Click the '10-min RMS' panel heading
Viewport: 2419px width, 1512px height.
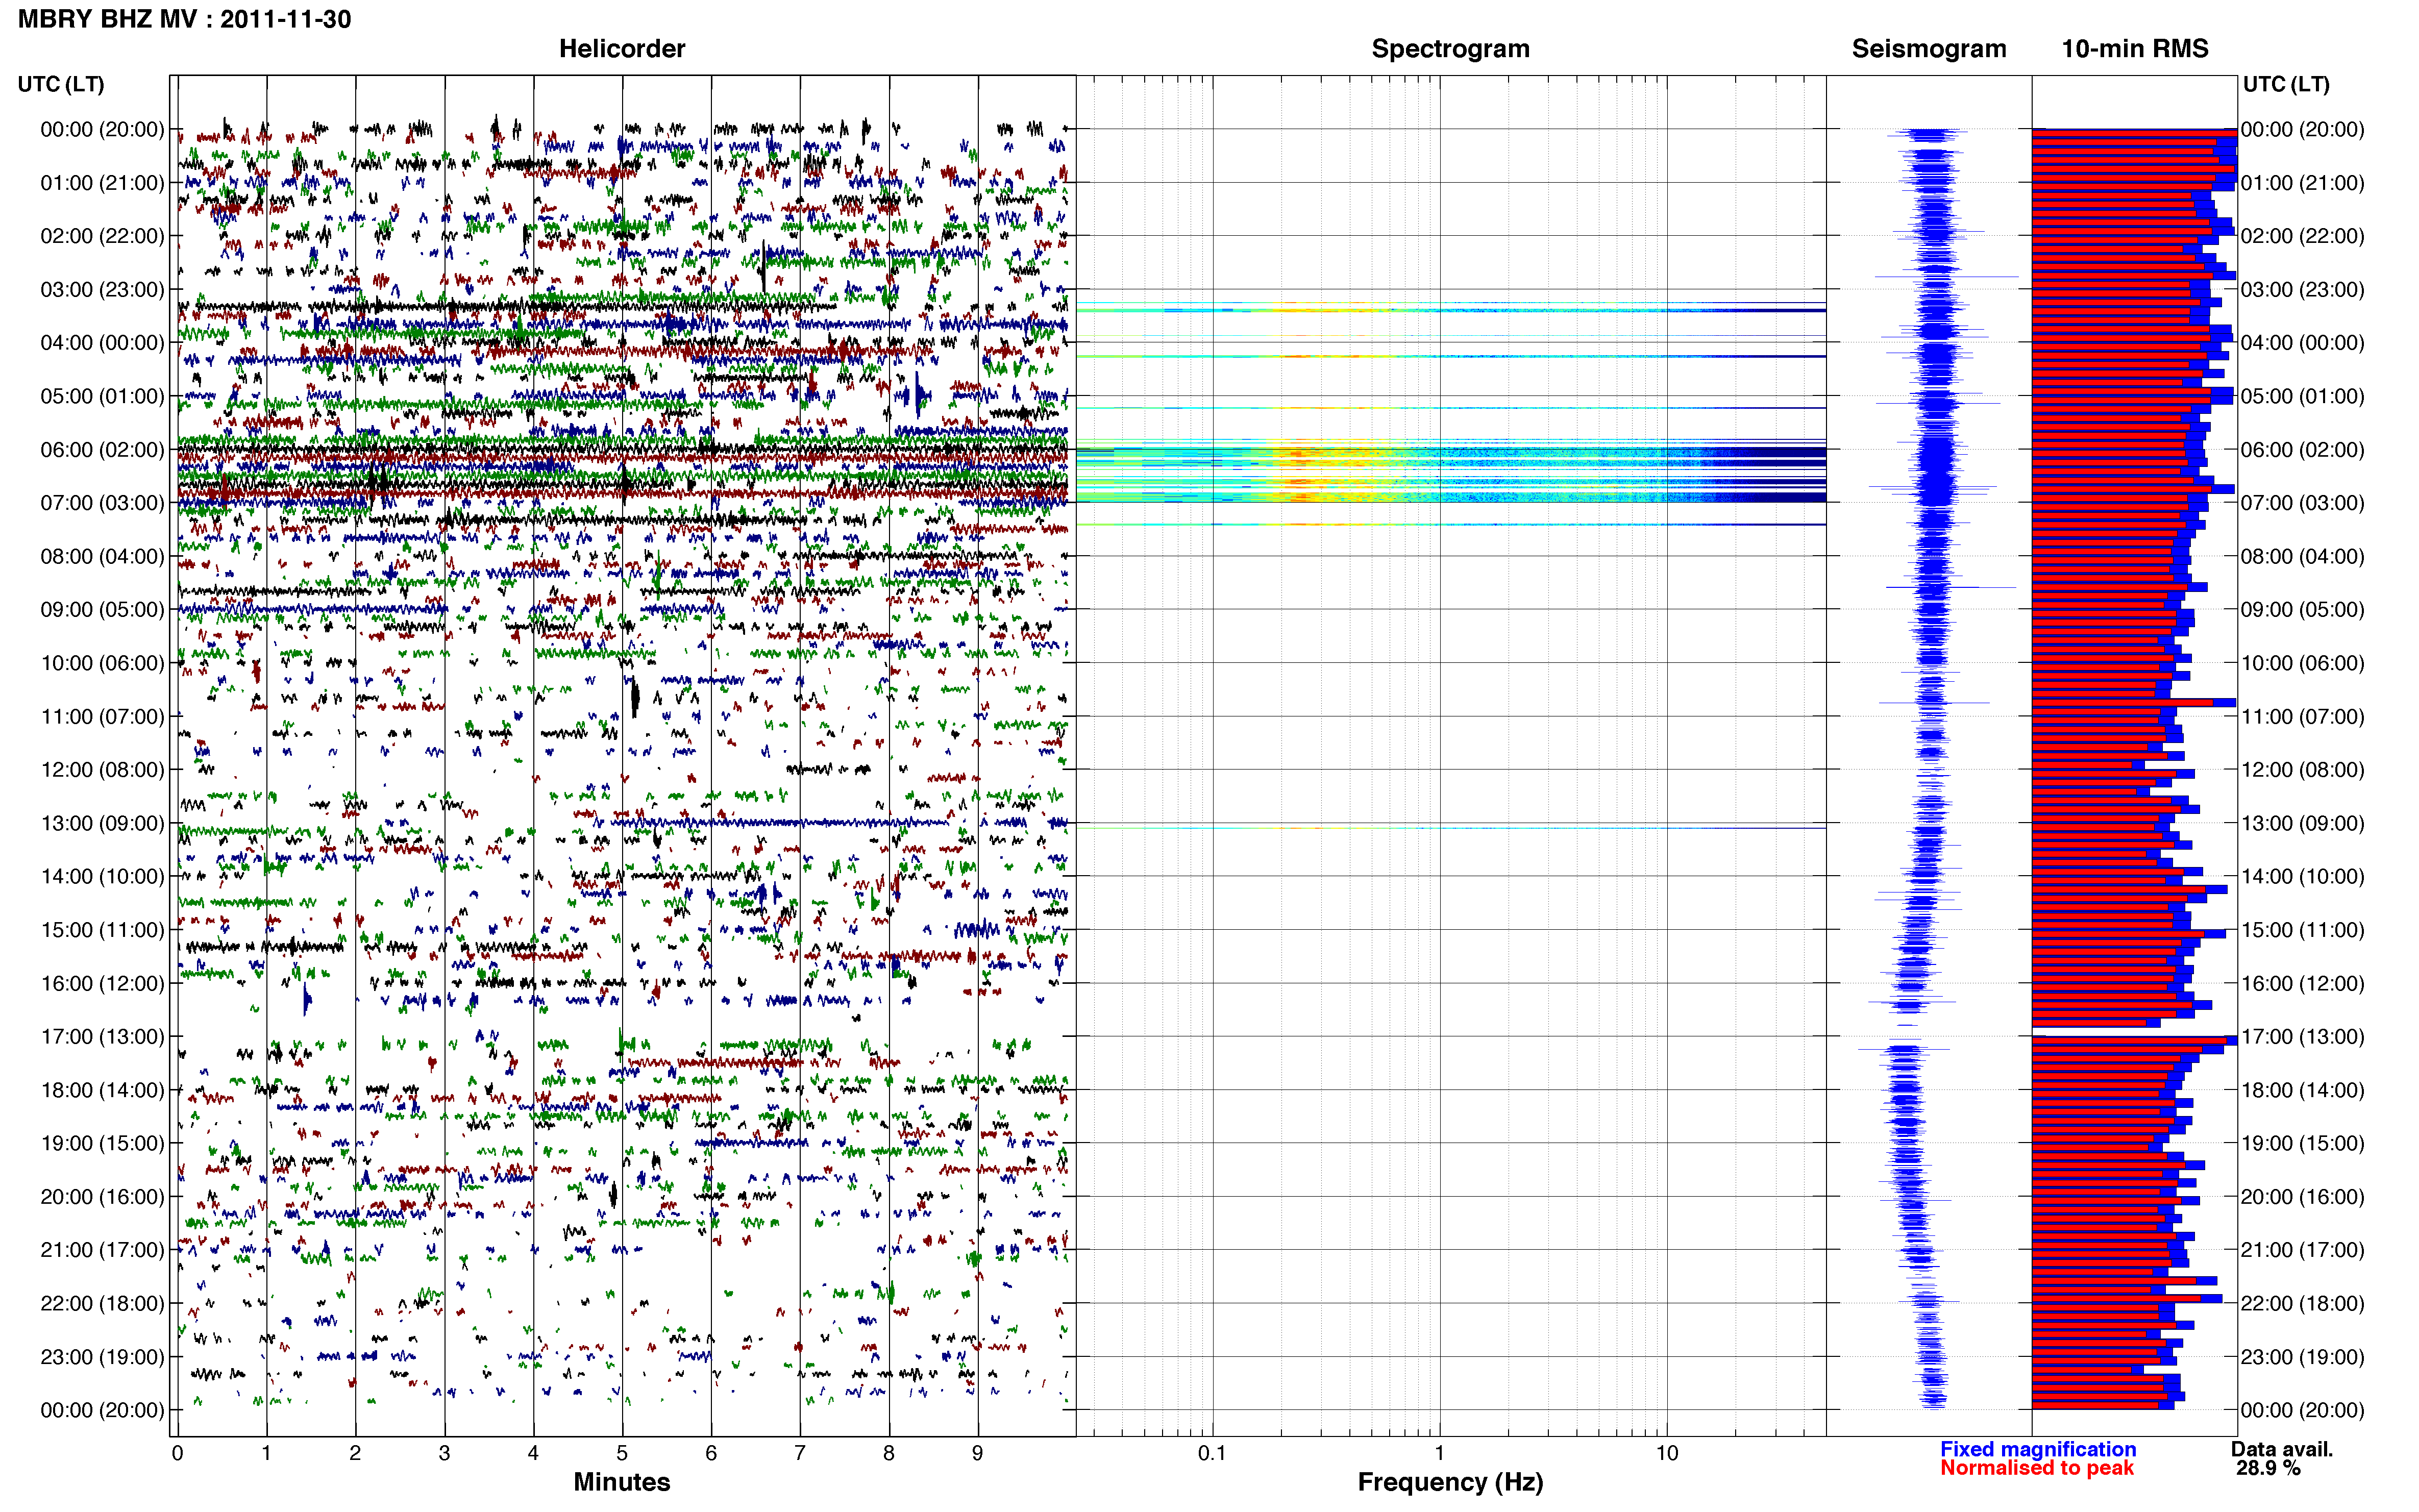[2135, 48]
